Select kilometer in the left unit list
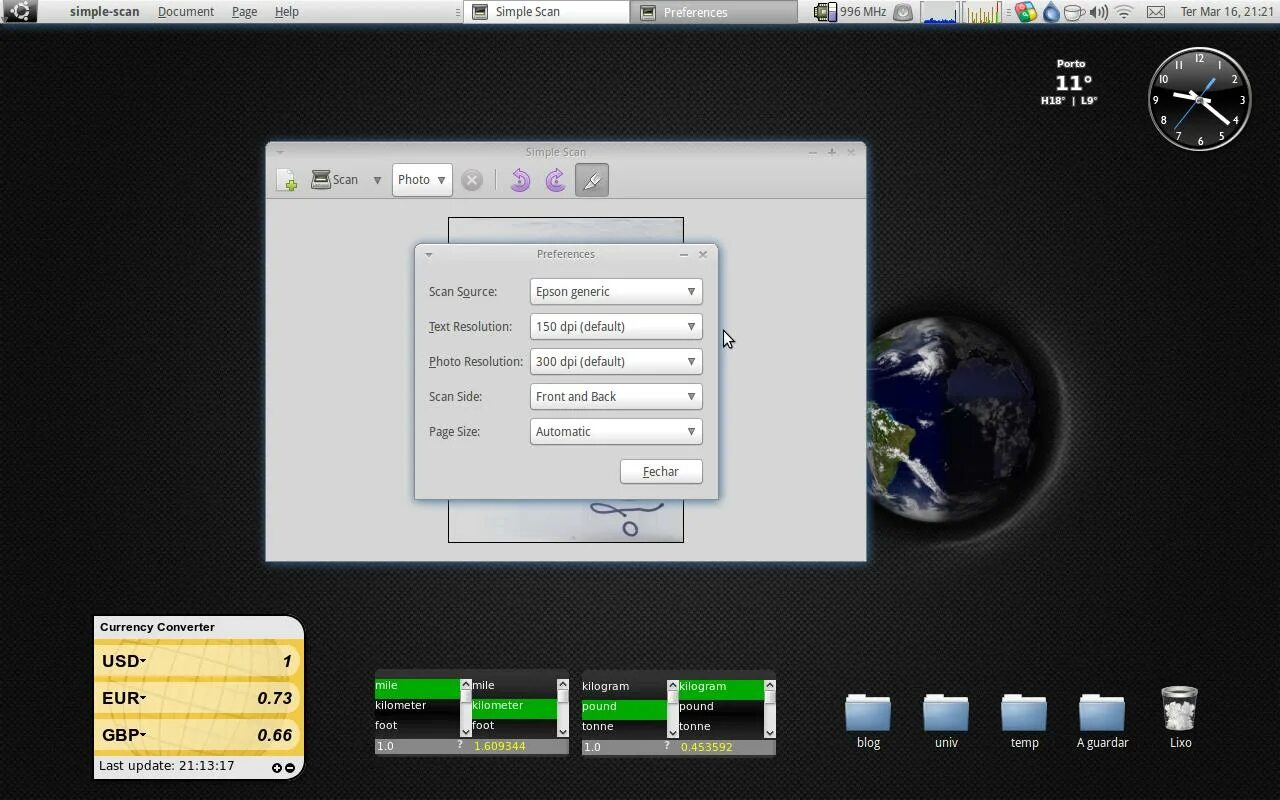The width and height of the screenshot is (1280, 800). click(x=400, y=705)
